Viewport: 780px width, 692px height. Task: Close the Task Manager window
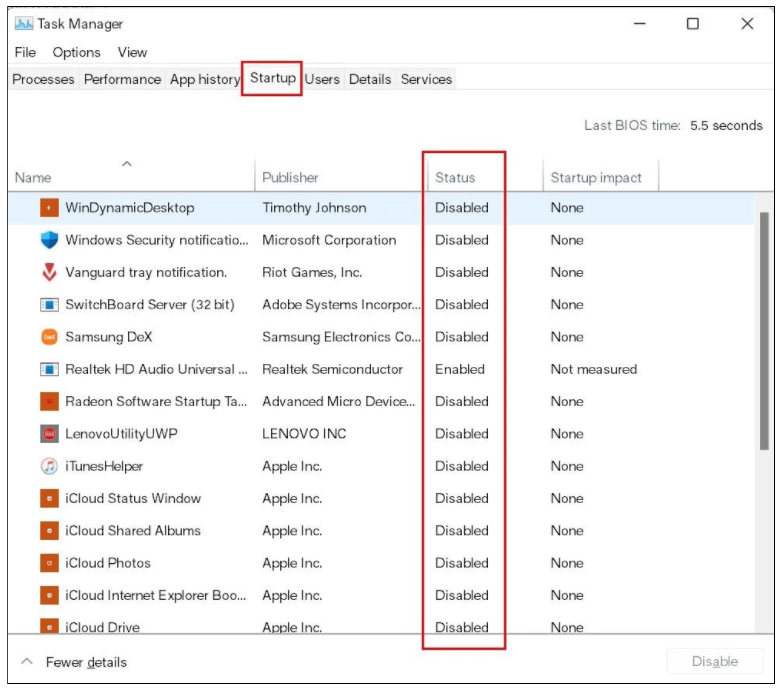tap(747, 23)
